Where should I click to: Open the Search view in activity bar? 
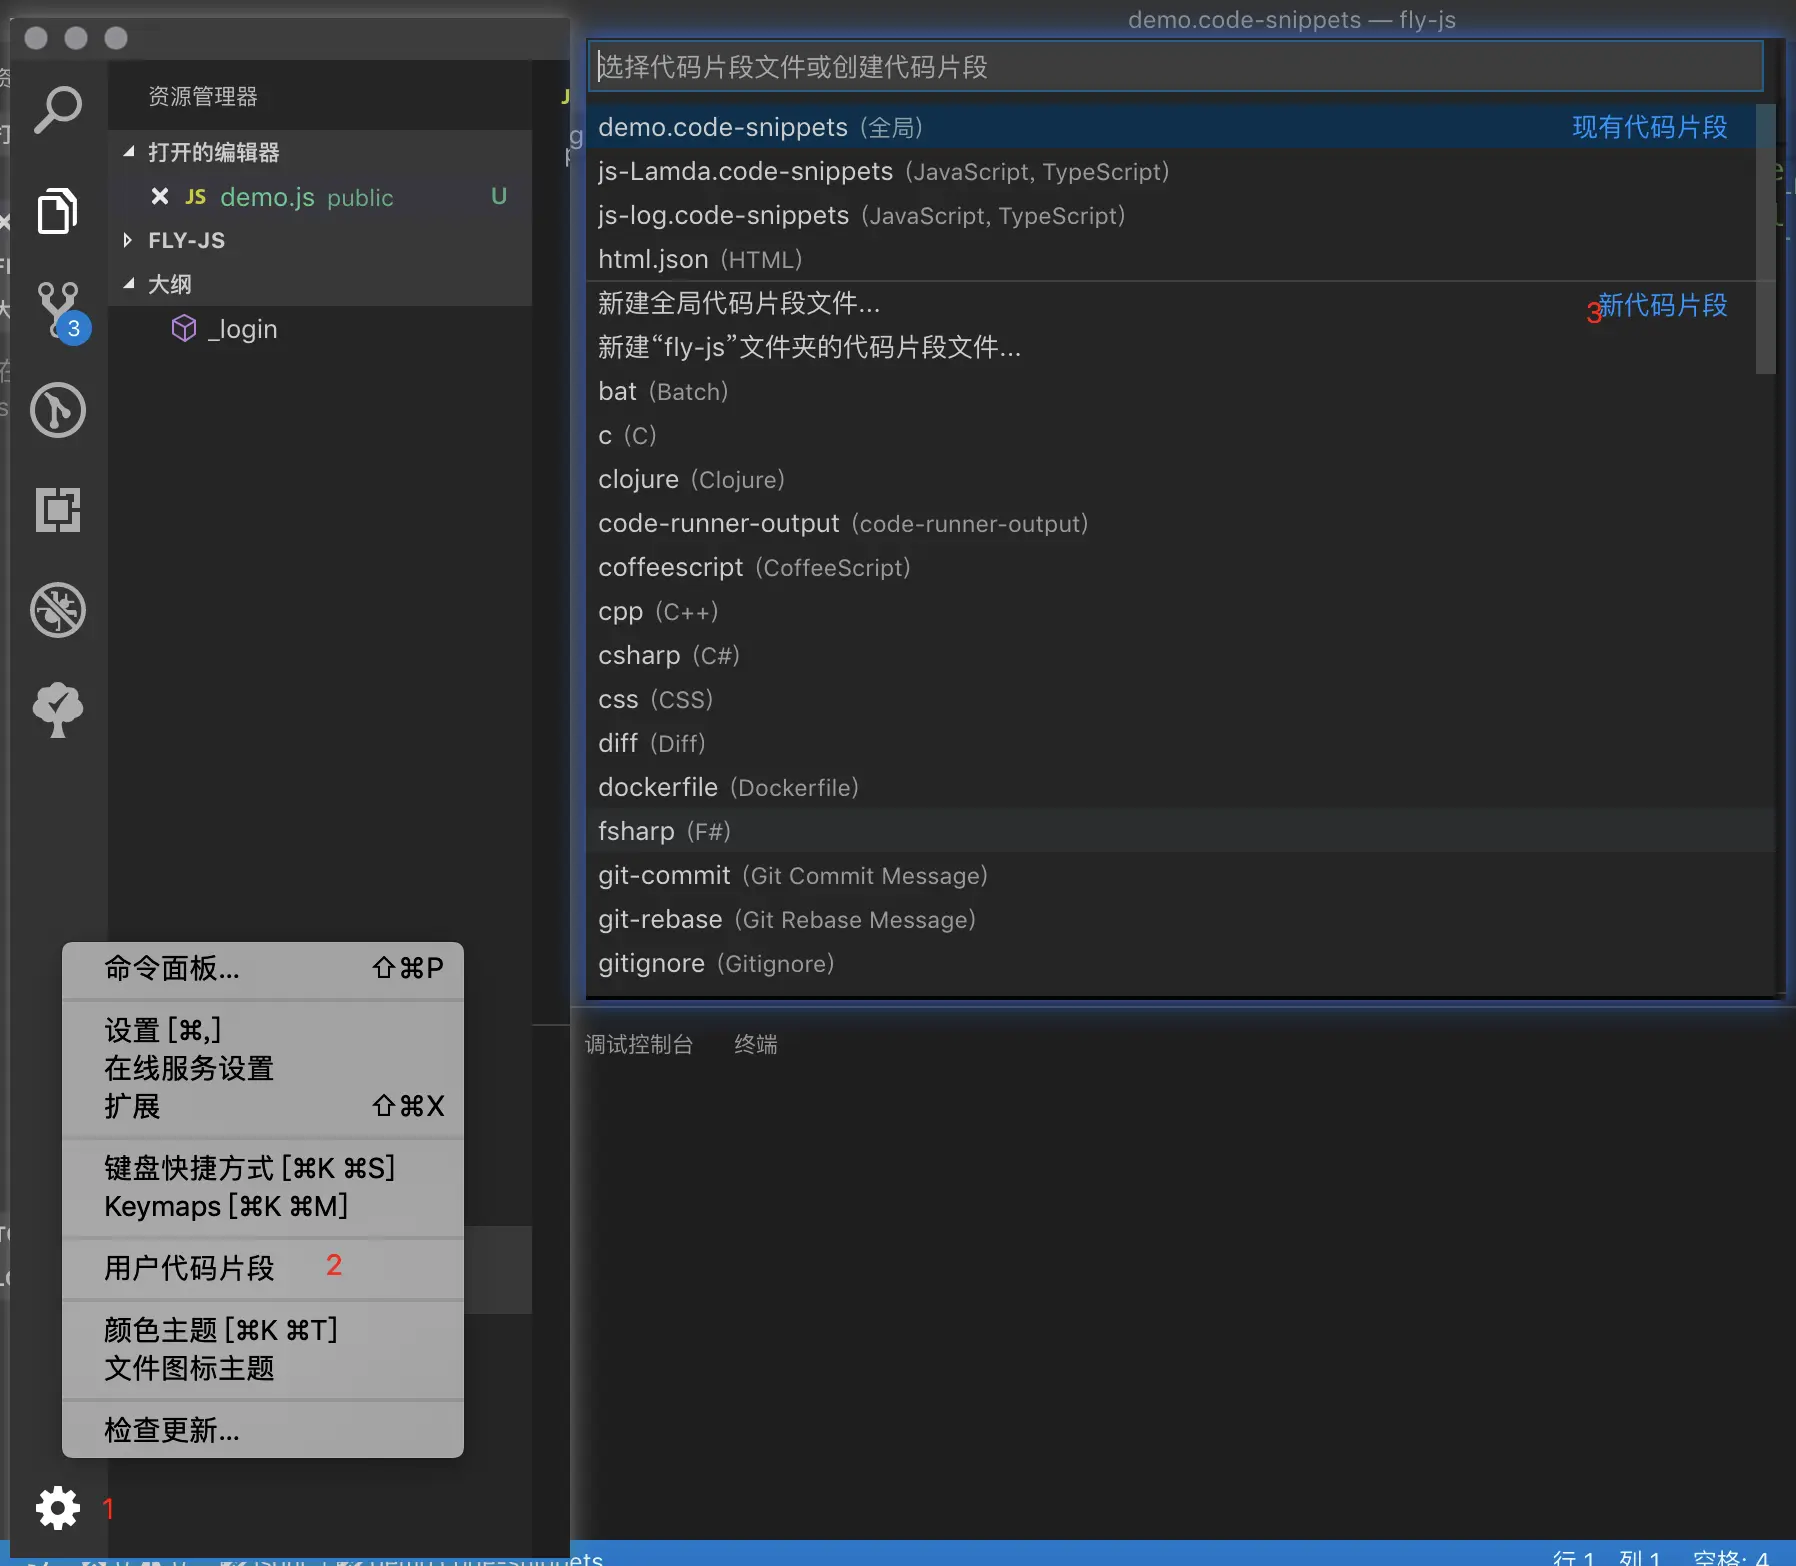[58, 109]
